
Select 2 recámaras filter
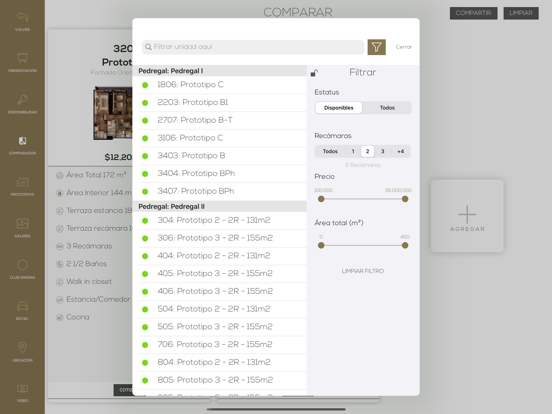coord(367,151)
